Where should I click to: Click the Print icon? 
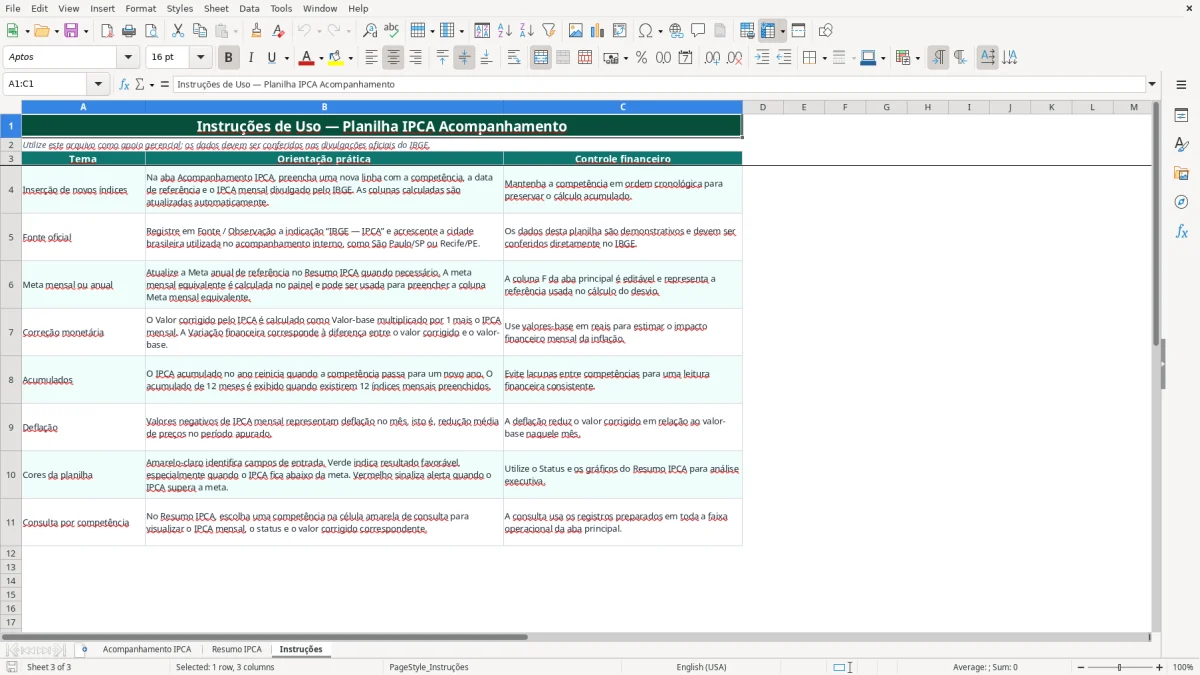point(129,31)
